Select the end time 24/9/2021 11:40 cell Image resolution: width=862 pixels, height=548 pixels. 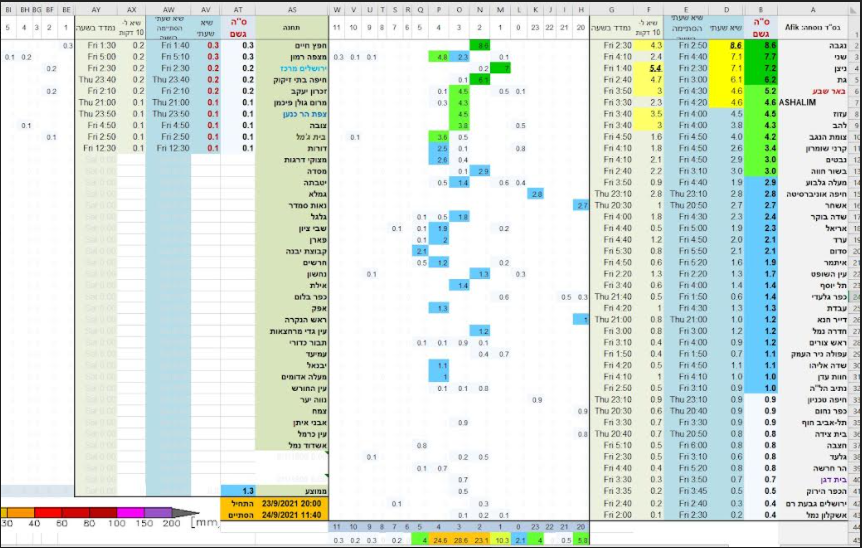coord(291,514)
